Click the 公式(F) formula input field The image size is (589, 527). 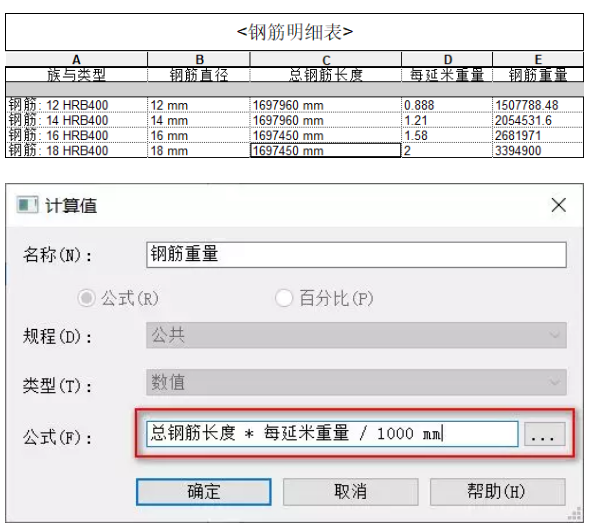[332, 434]
